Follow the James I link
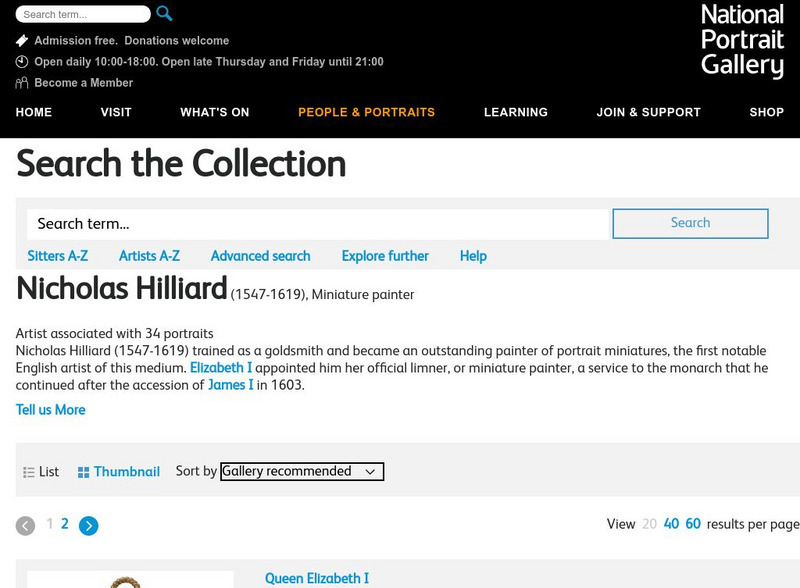Viewport: 800px width, 588px height. point(231,385)
